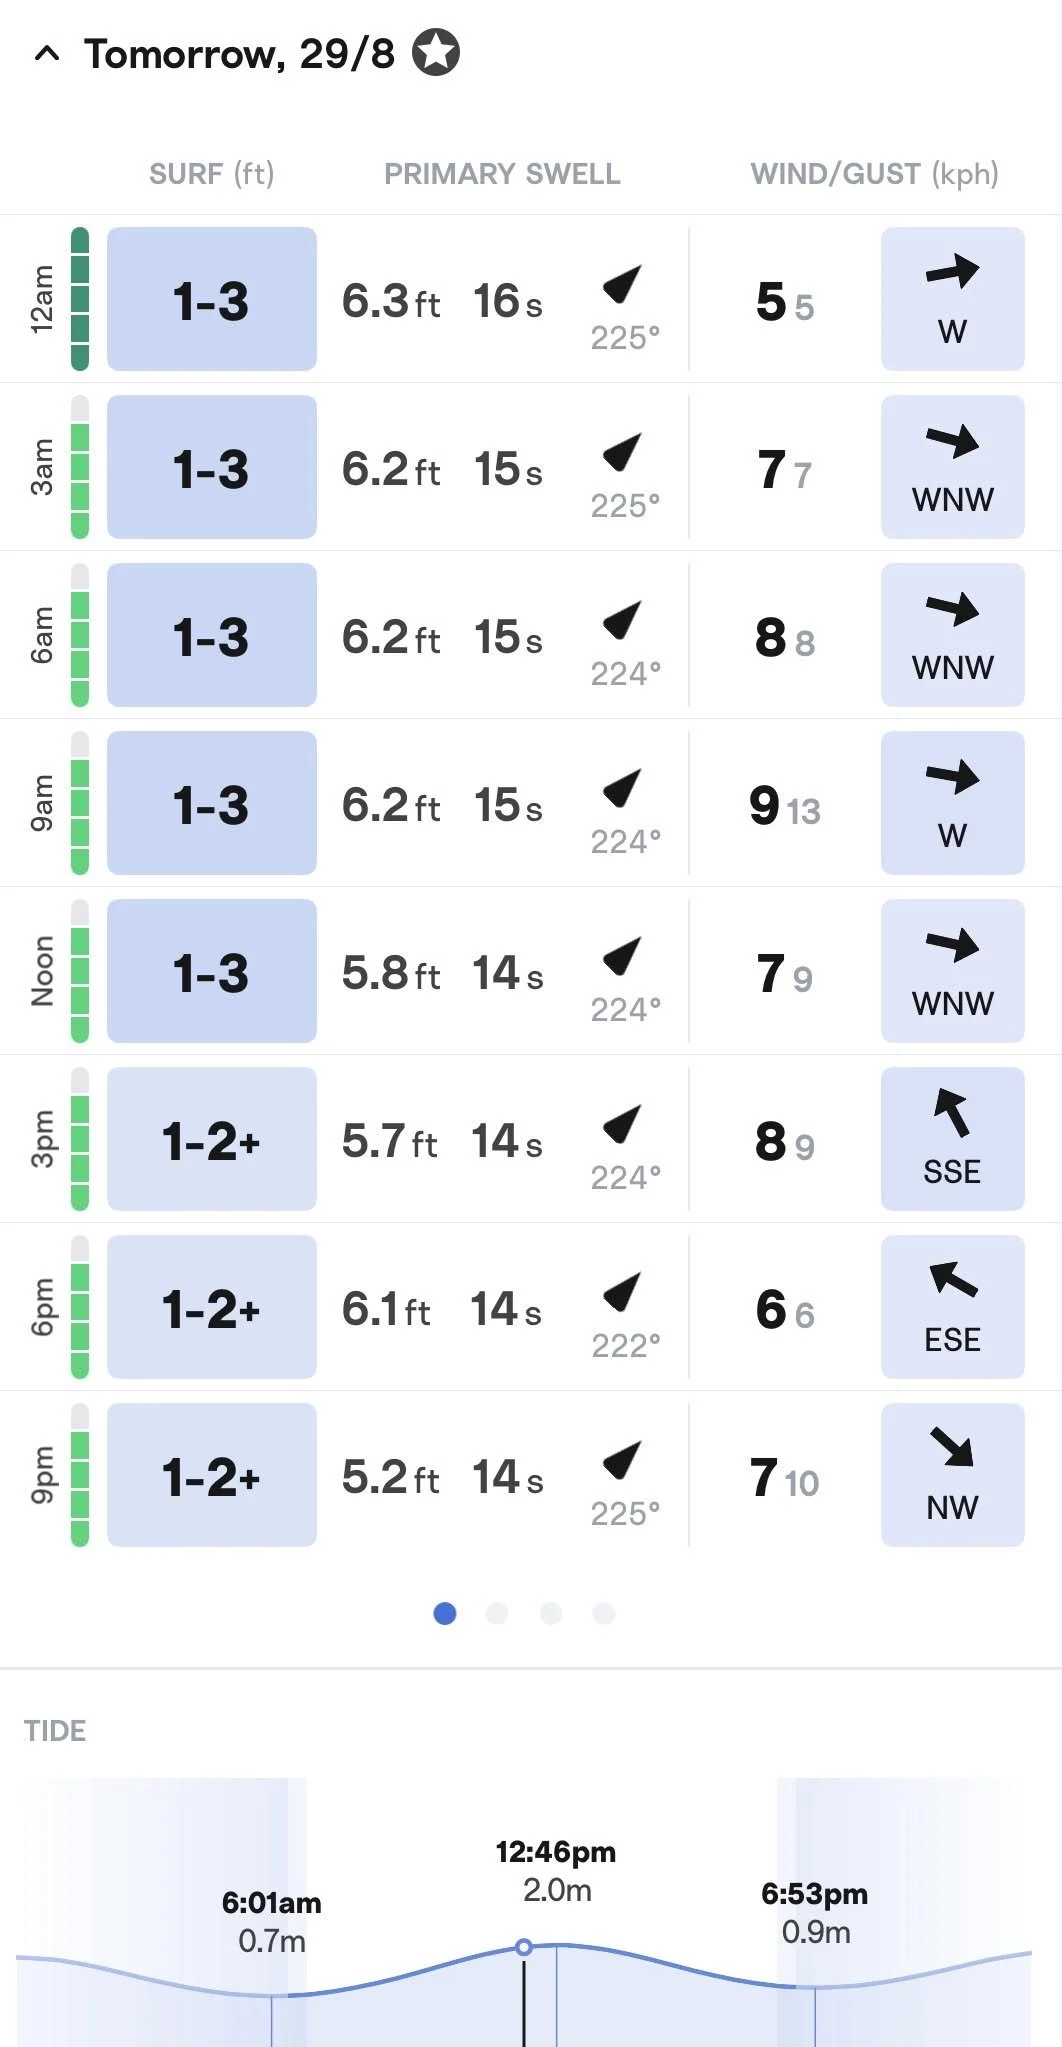The width and height of the screenshot is (1062, 2047).
Task: Click the 6:53pm 0.9m low tide label
Action: (815, 1912)
